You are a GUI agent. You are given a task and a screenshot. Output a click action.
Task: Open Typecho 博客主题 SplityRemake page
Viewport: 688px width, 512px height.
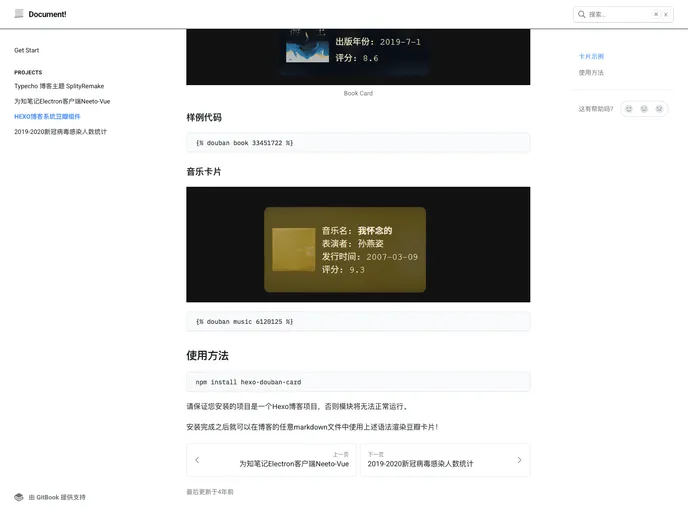59,86
